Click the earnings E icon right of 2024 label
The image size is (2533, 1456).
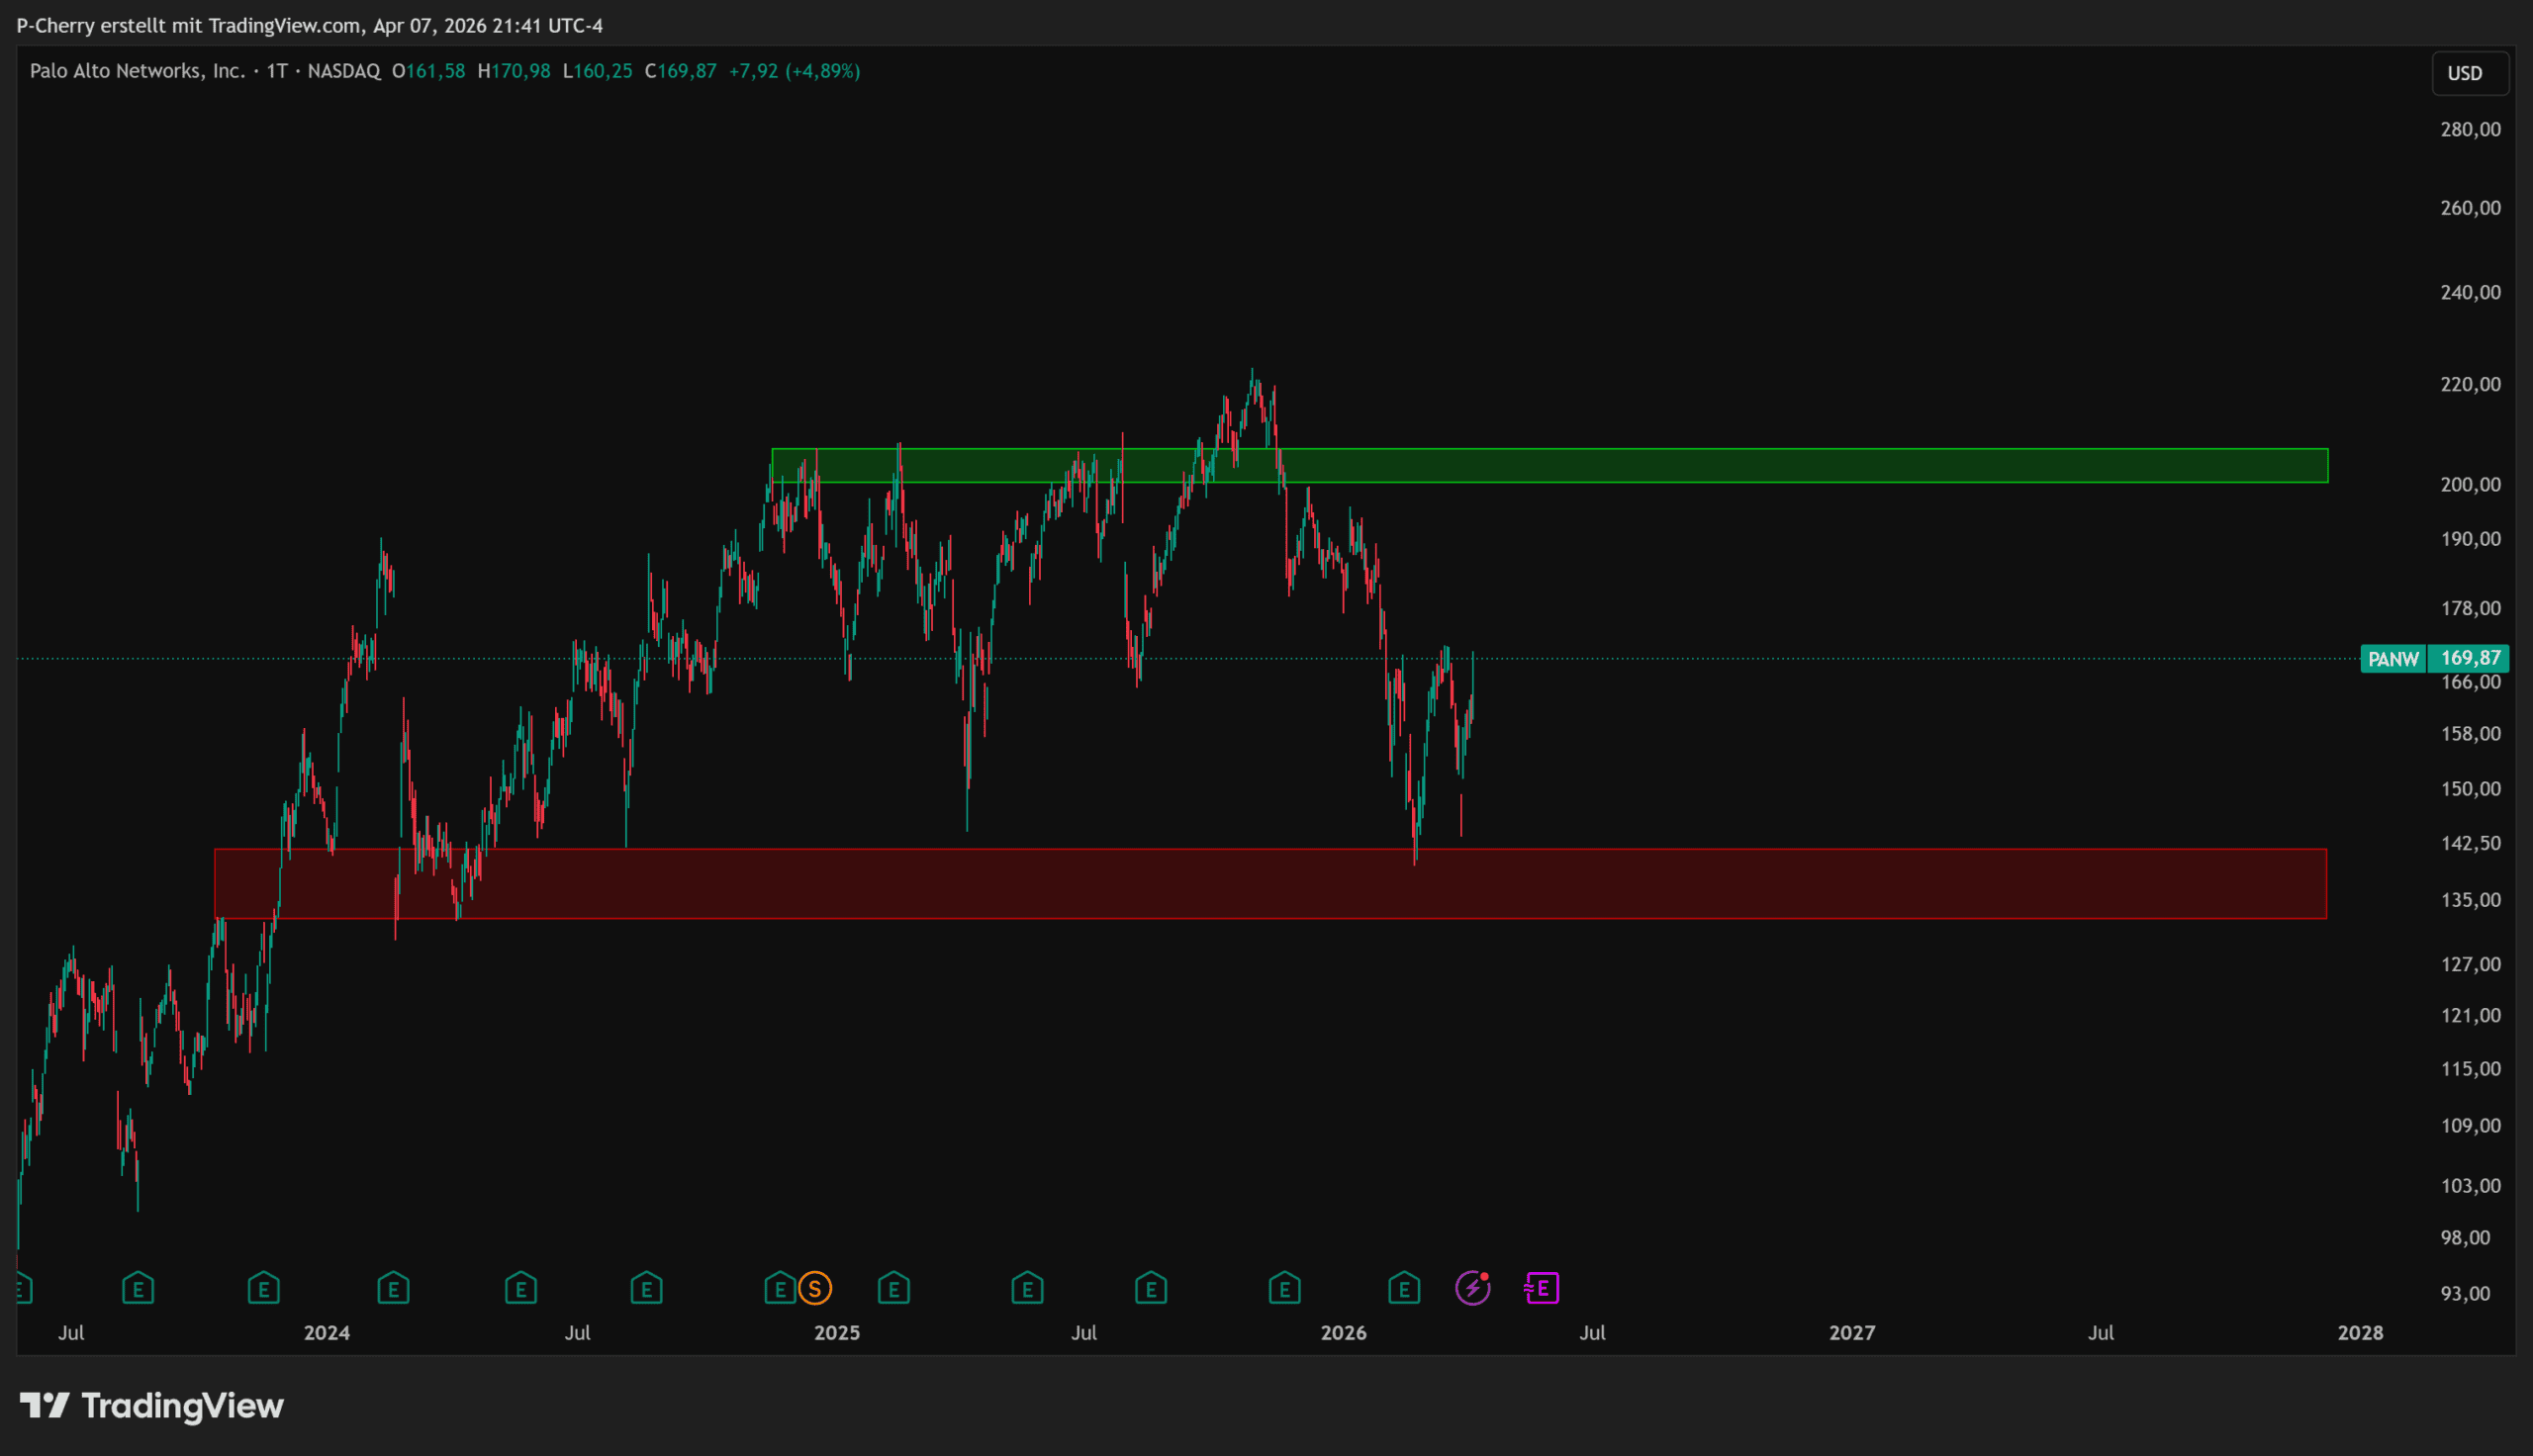coord(393,1288)
